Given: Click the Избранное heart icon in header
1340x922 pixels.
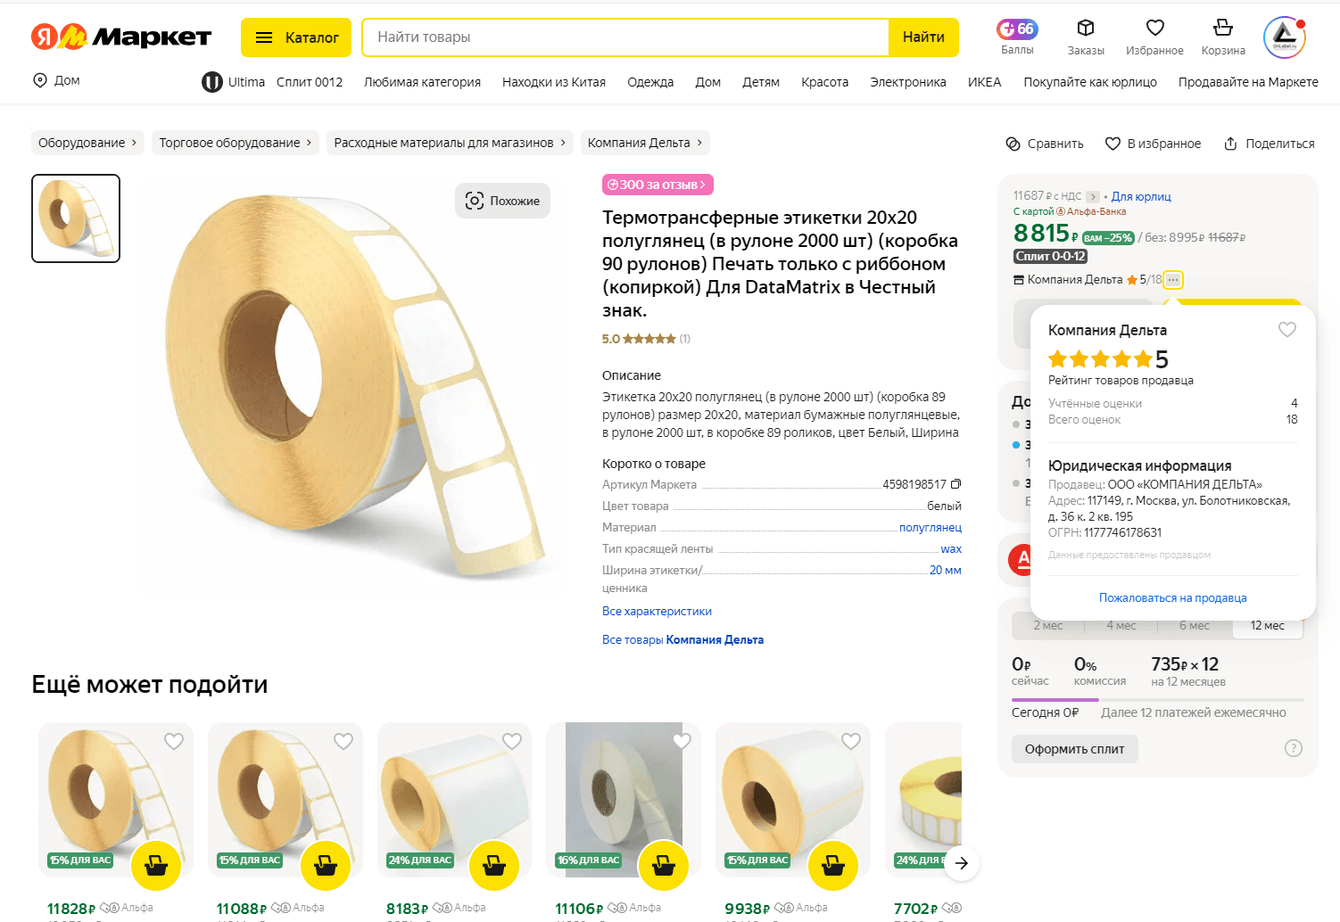Looking at the screenshot, I should tap(1155, 28).
